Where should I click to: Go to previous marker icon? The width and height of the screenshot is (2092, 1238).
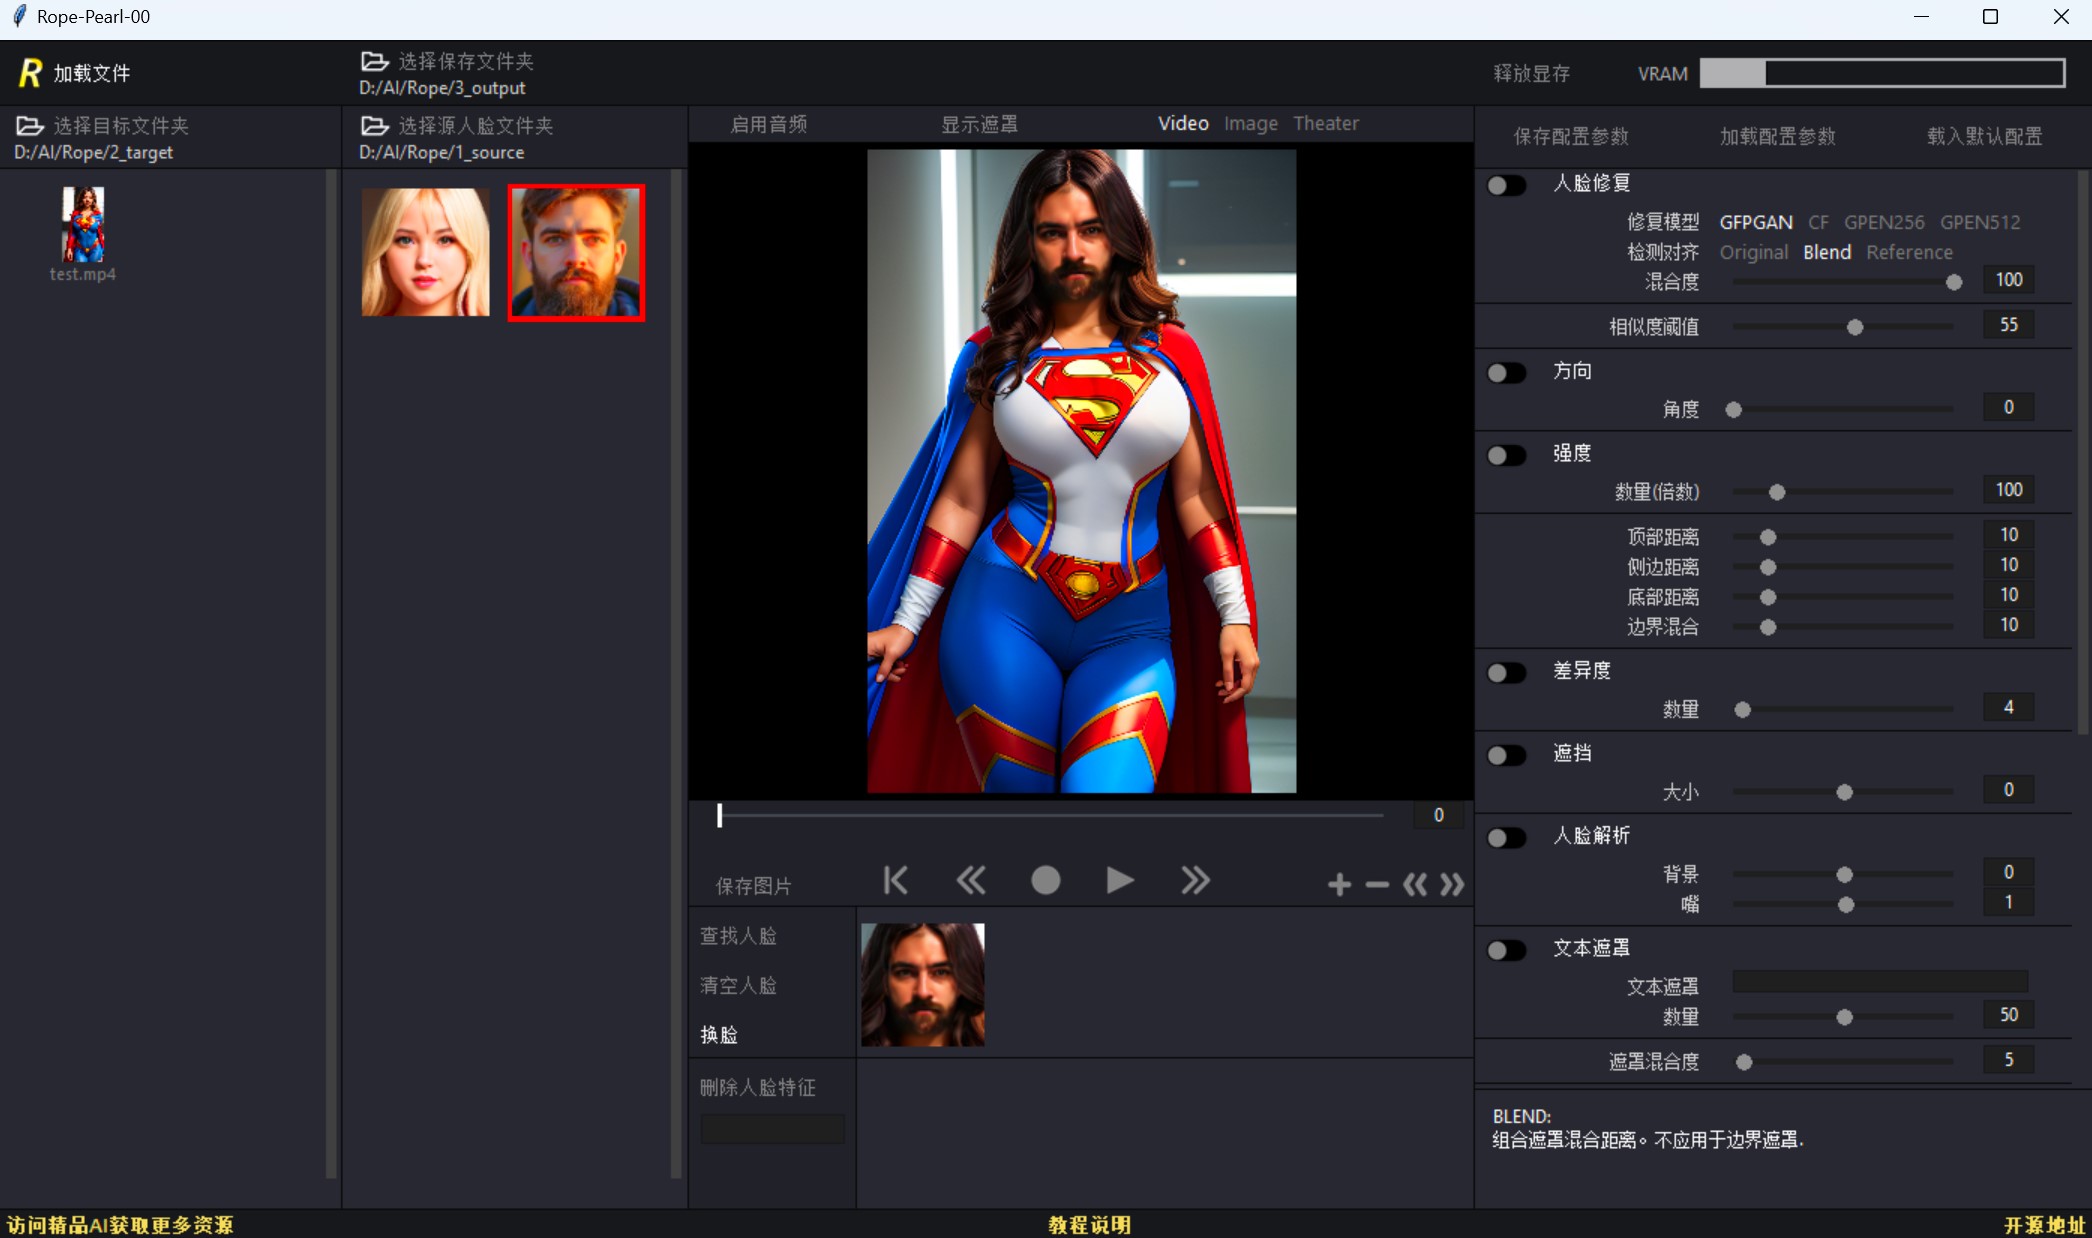click(x=1415, y=884)
